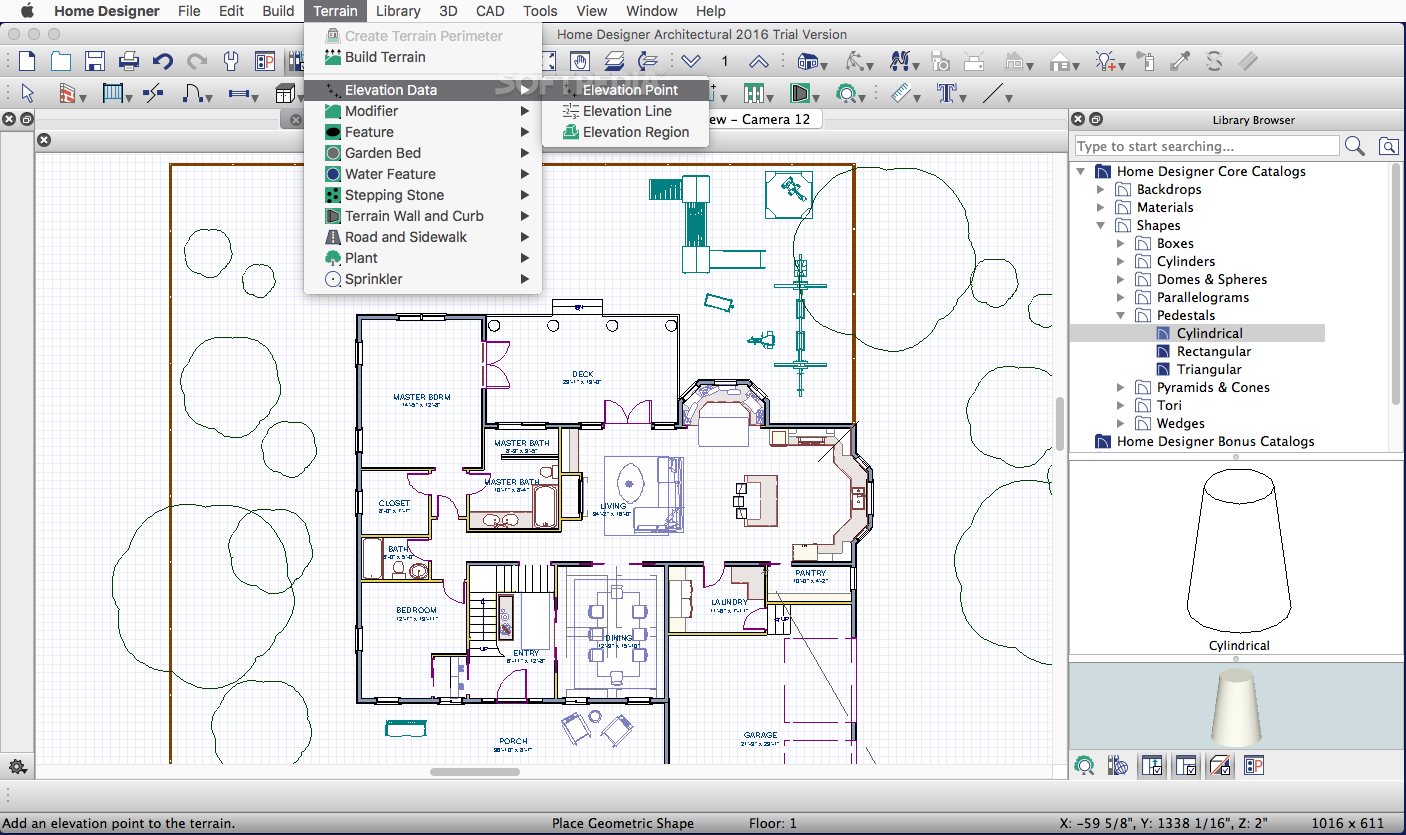
Task: Click the Library Browser preferences P icon
Action: click(1253, 766)
